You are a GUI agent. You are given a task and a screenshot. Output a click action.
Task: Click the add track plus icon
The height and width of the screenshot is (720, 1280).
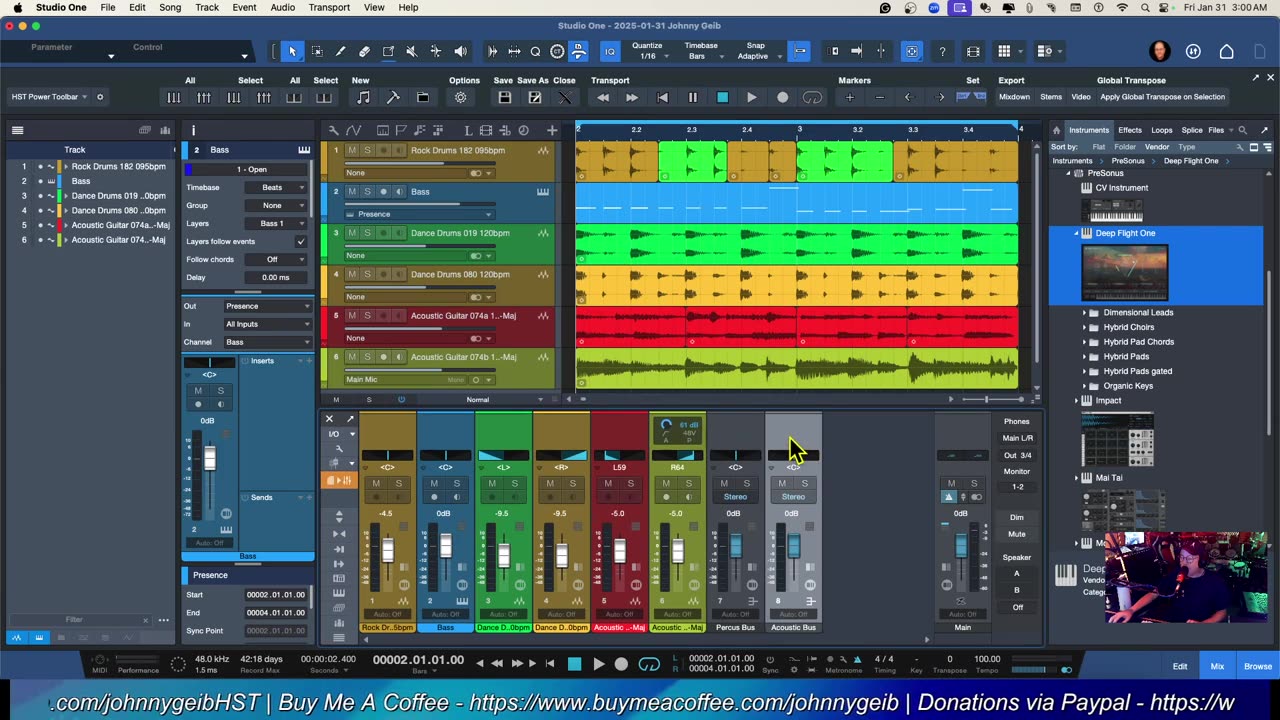coord(551,130)
